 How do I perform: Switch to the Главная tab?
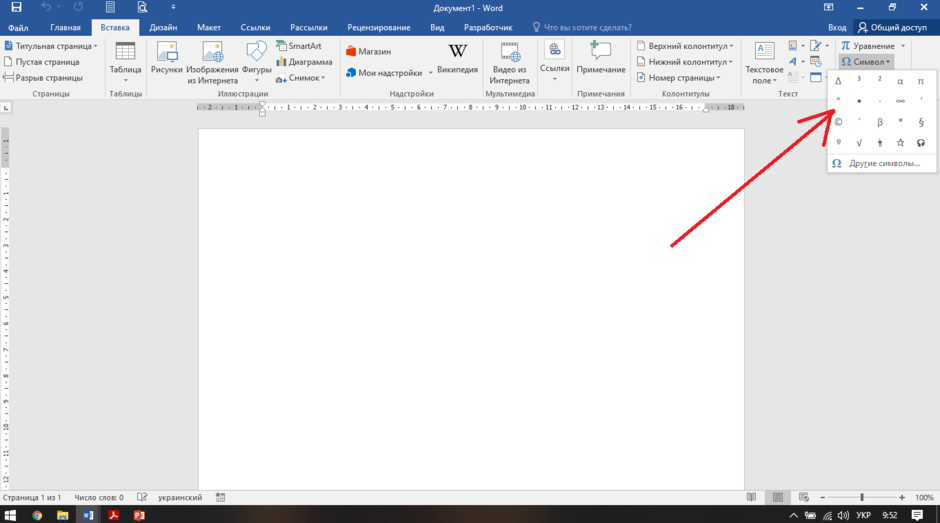(65, 28)
